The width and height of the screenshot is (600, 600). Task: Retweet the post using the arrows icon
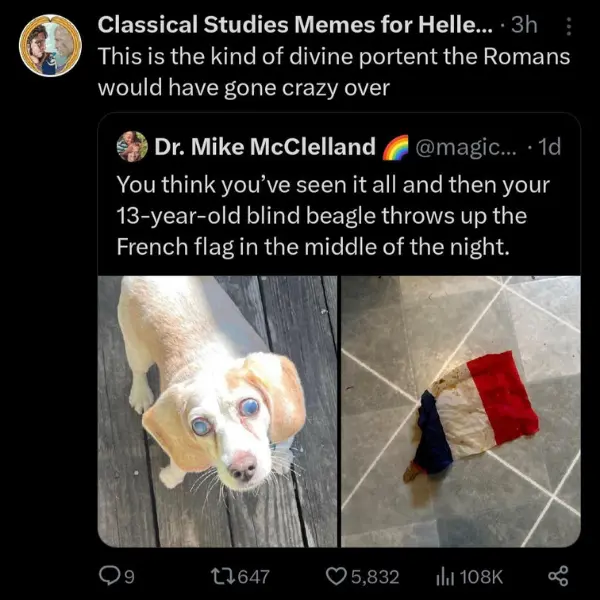[220, 575]
